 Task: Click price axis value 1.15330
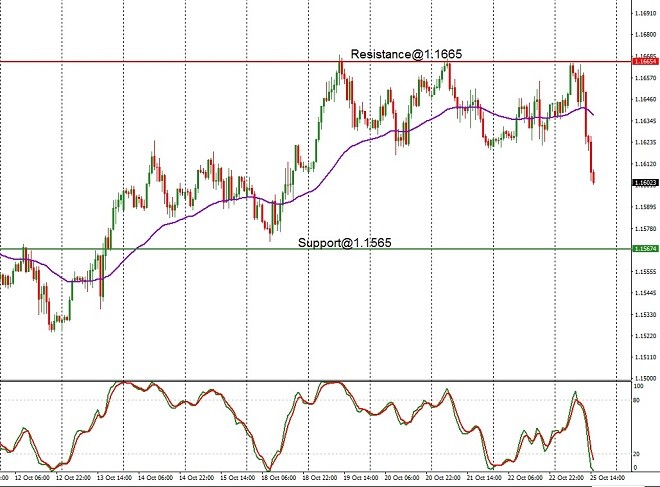[646, 314]
